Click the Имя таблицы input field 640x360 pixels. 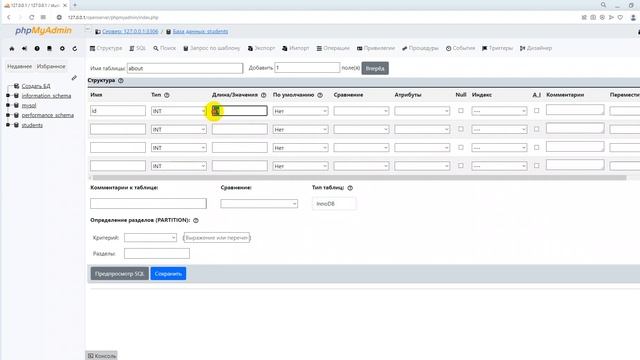coord(185,68)
